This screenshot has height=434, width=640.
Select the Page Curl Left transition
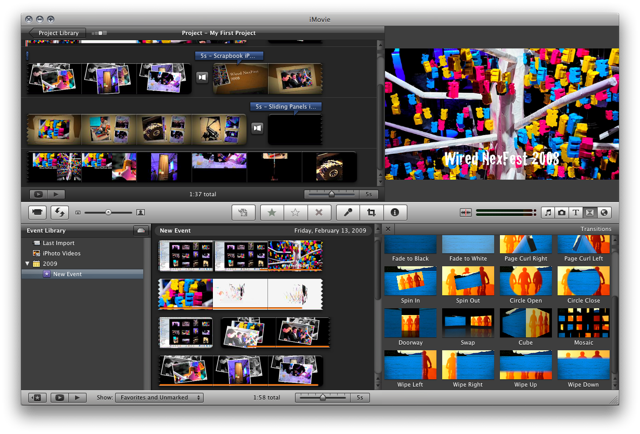(x=583, y=248)
